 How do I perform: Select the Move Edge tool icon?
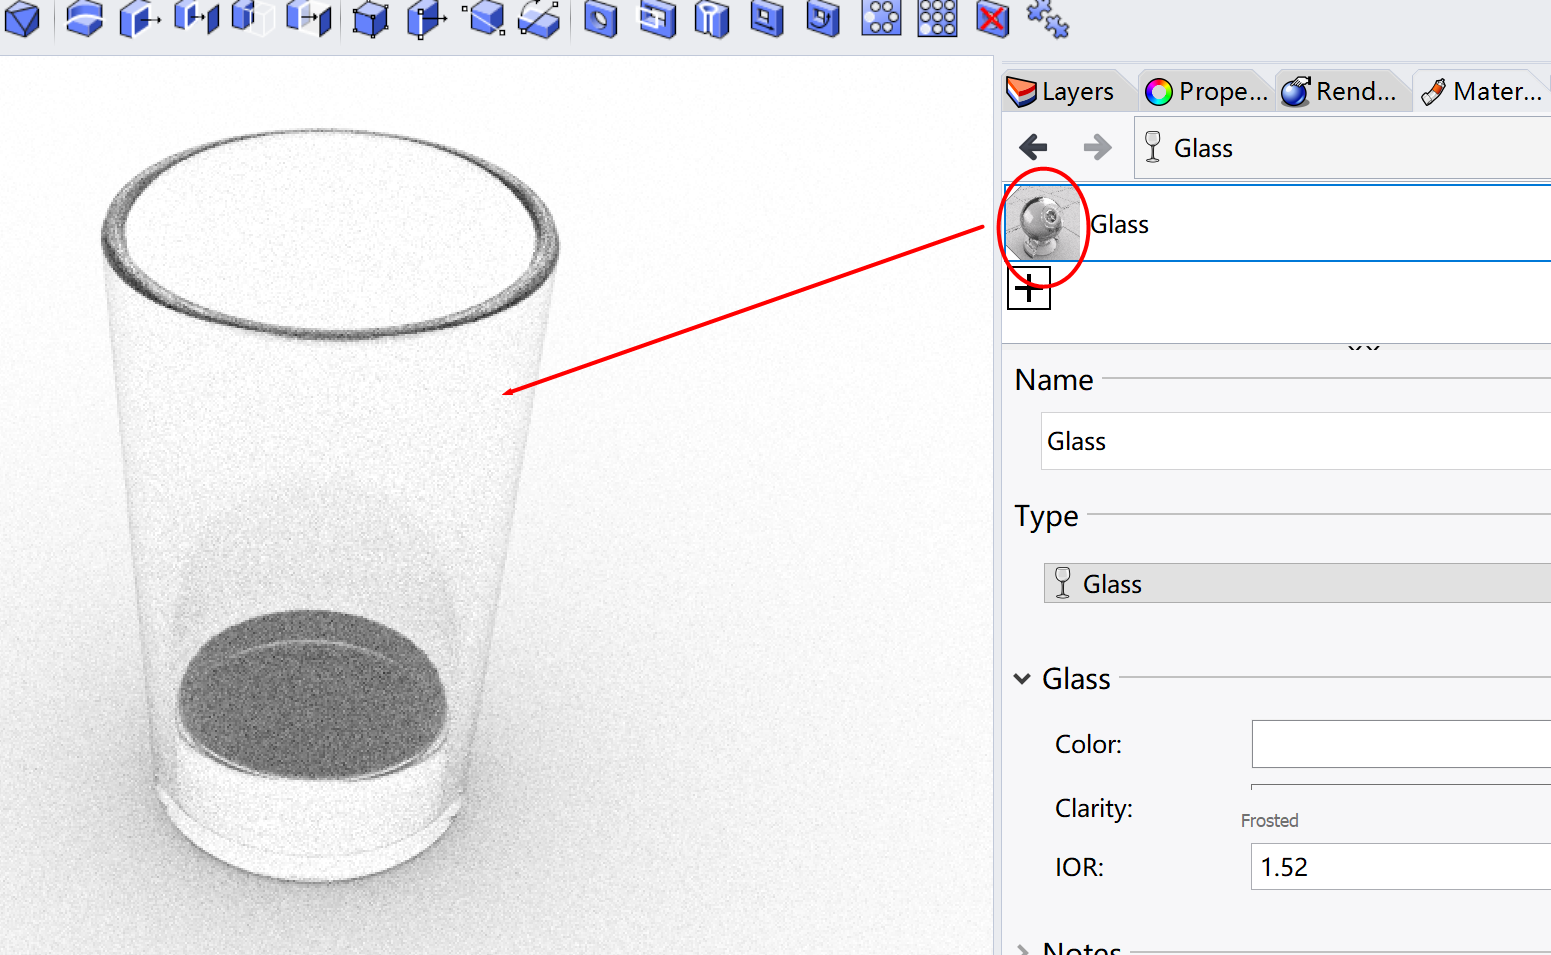pyautogui.click(x=427, y=19)
